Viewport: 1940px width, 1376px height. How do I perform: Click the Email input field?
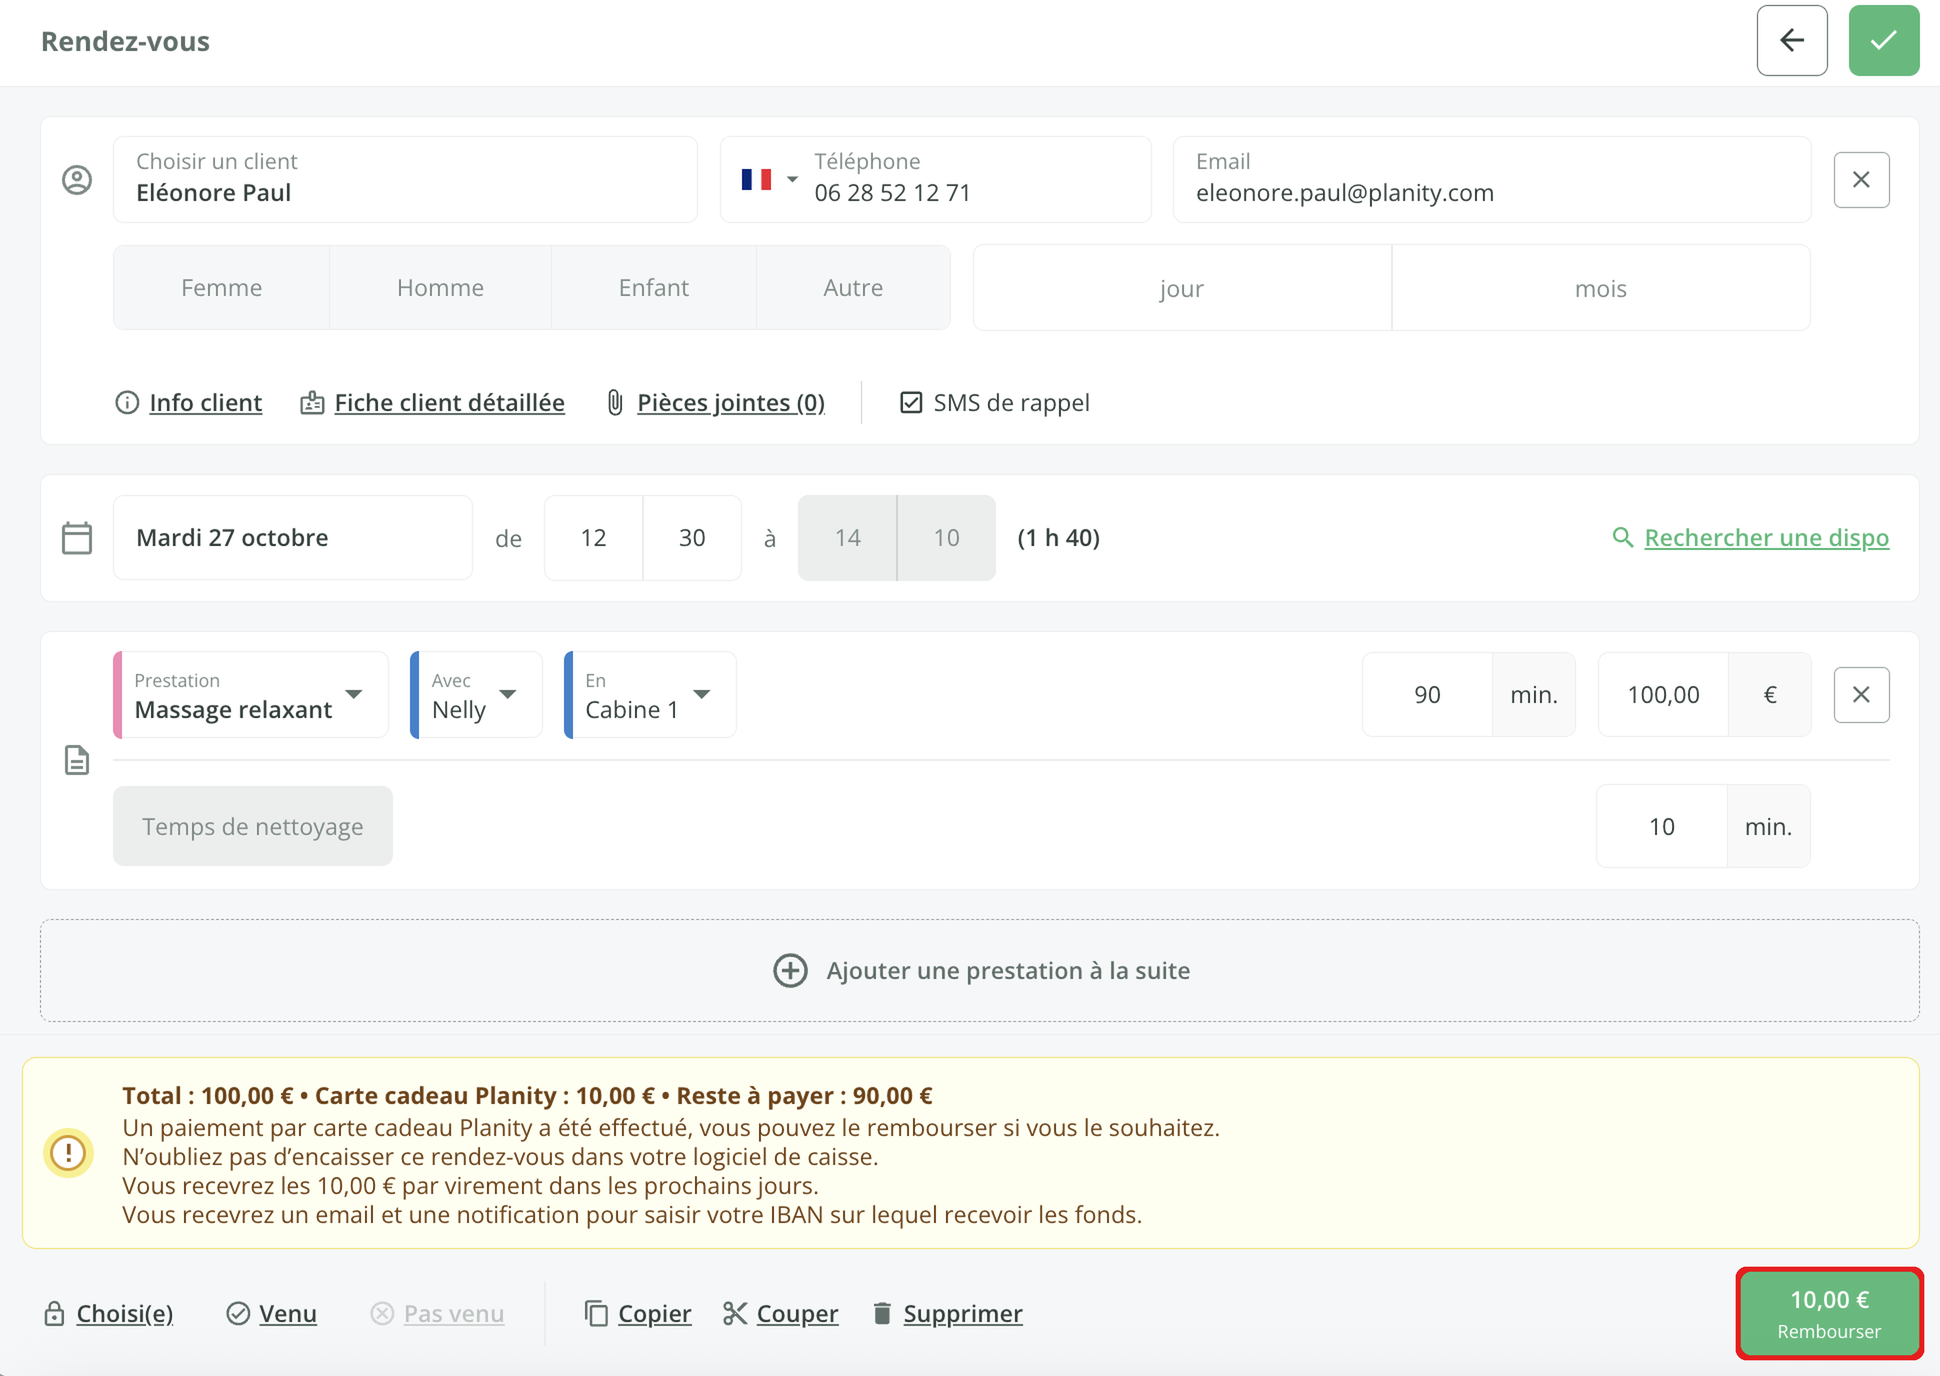point(1491,180)
